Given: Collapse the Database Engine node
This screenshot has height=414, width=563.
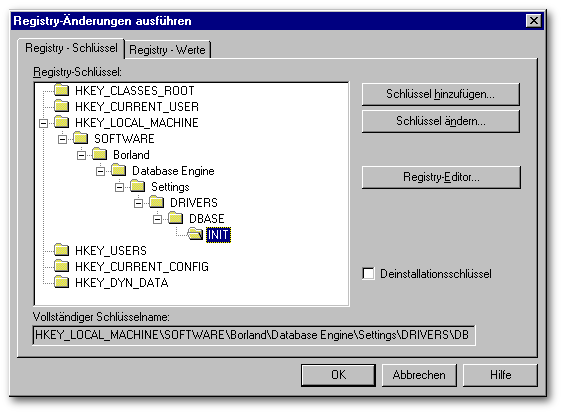Looking at the screenshot, I should coord(101,171).
